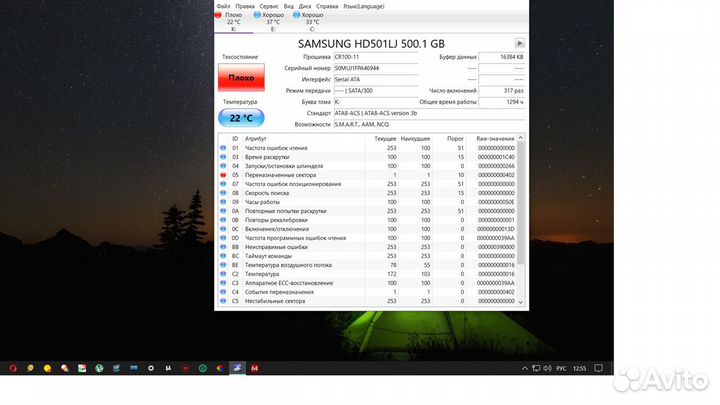The image size is (720, 405).
Task: Click the buffer size 16384 KB field
Action: pyautogui.click(x=501, y=57)
